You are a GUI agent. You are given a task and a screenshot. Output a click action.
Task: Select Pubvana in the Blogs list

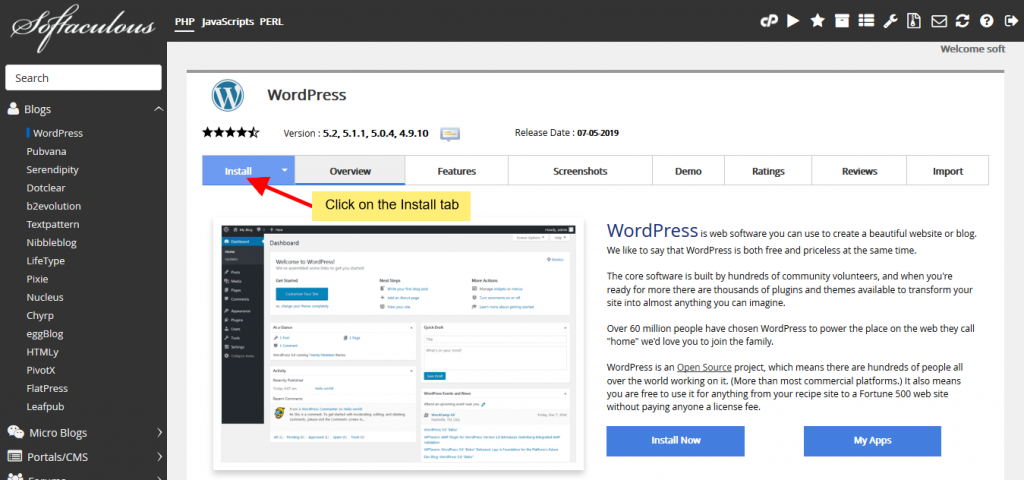pos(46,151)
